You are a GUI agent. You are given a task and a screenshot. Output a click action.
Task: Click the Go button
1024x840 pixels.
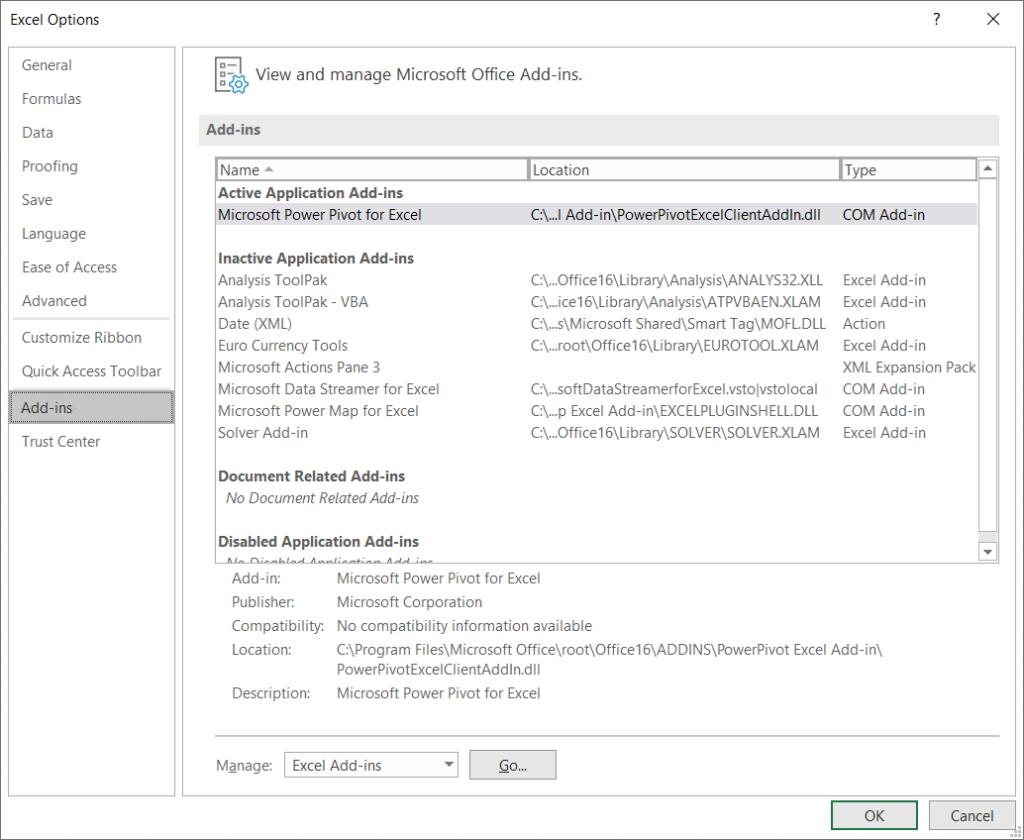tap(512, 764)
